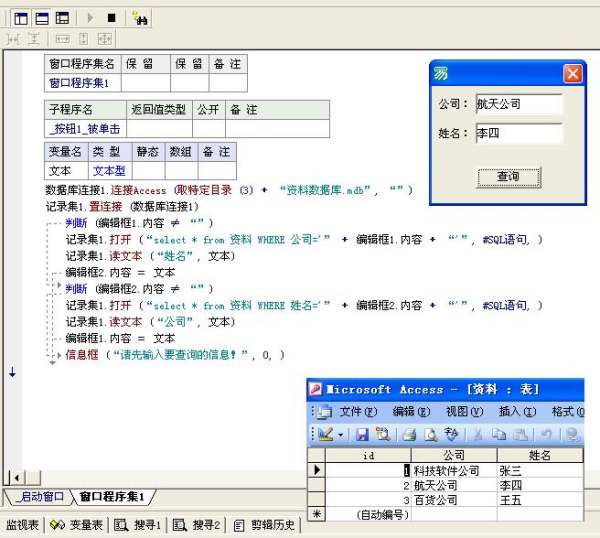Click the Stop (black square) toolbar icon

tap(111, 18)
